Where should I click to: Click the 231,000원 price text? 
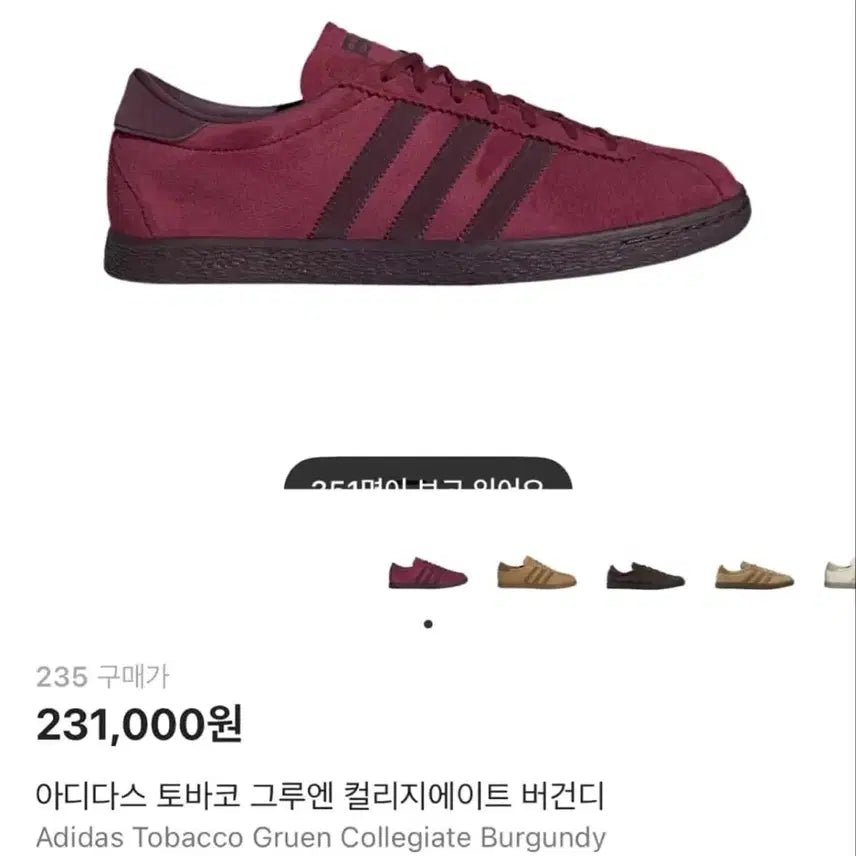(x=139, y=724)
